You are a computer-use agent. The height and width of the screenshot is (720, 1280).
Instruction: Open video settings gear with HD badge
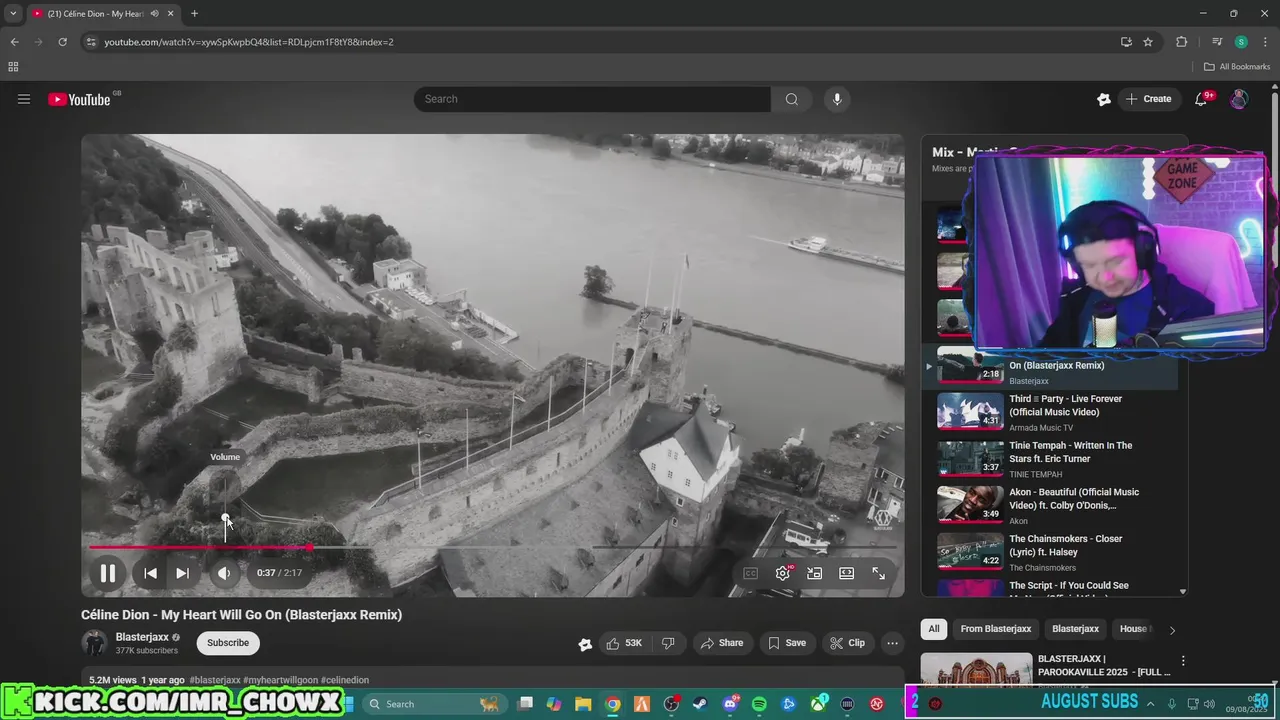click(x=783, y=573)
